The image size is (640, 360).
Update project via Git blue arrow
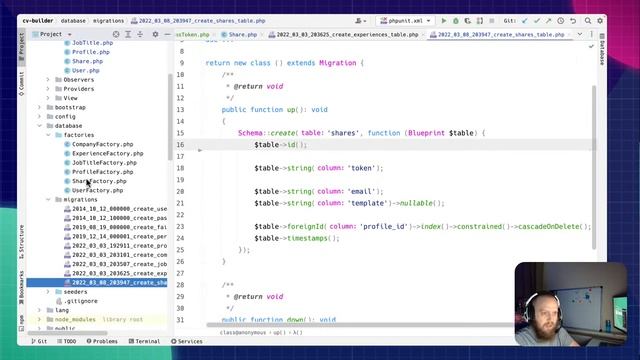click(524, 21)
